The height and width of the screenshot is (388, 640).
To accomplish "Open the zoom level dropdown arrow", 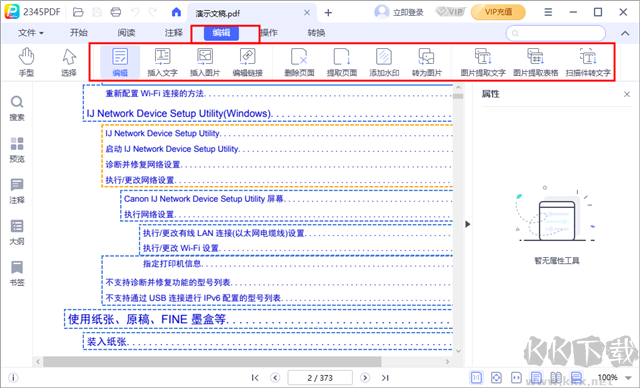I will [x=629, y=378].
